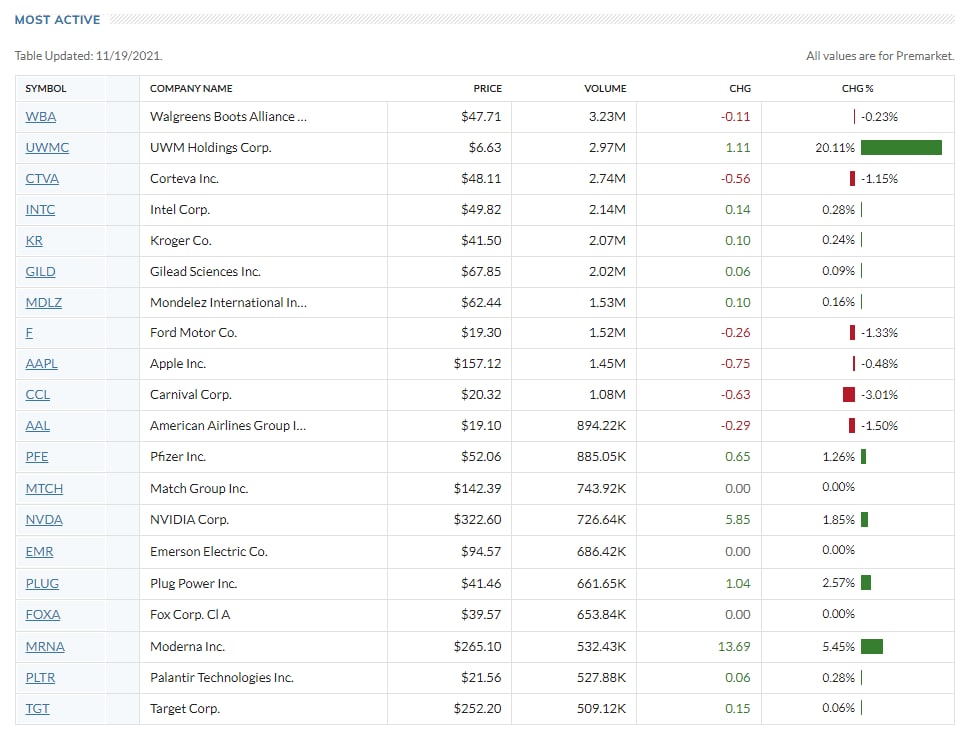Click the CHG column header
Image resolution: width=968 pixels, height=739 pixels.
click(x=740, y=88)
